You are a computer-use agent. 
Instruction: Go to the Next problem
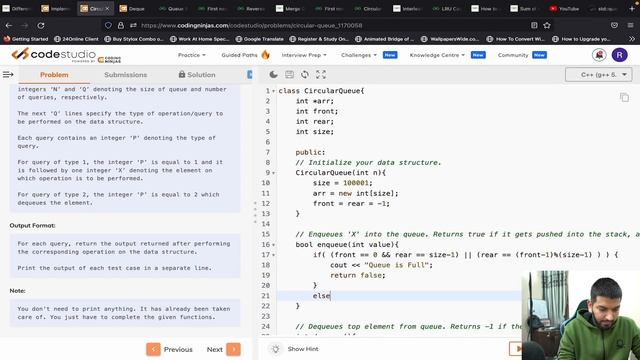tap(223, 349)
